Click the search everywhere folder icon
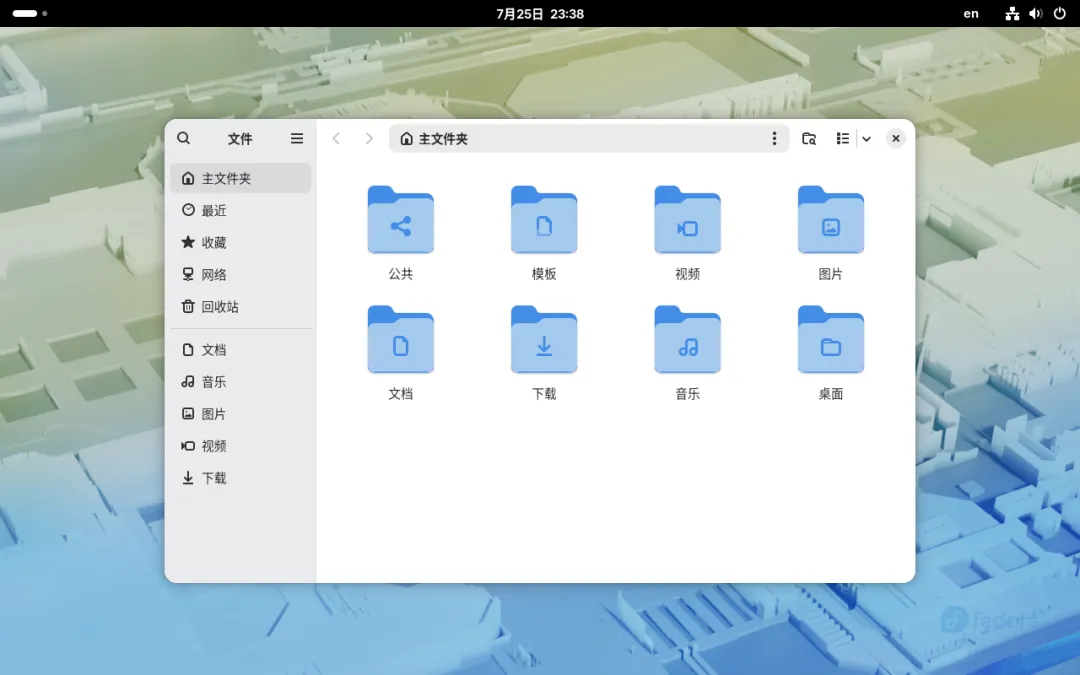Screen dimensions: 1080x675 (x=809, y=138)
